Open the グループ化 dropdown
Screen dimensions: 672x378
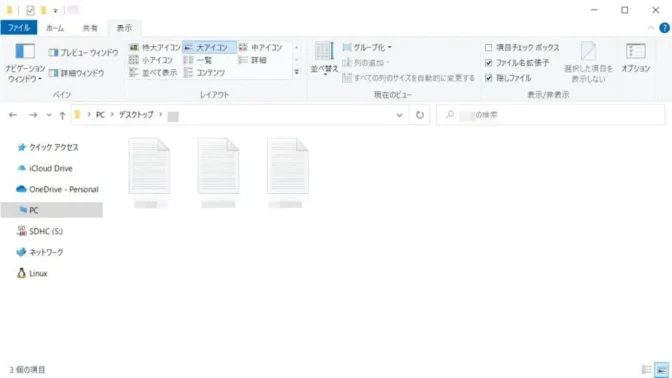pyautogui.click(x=367, y=48)
